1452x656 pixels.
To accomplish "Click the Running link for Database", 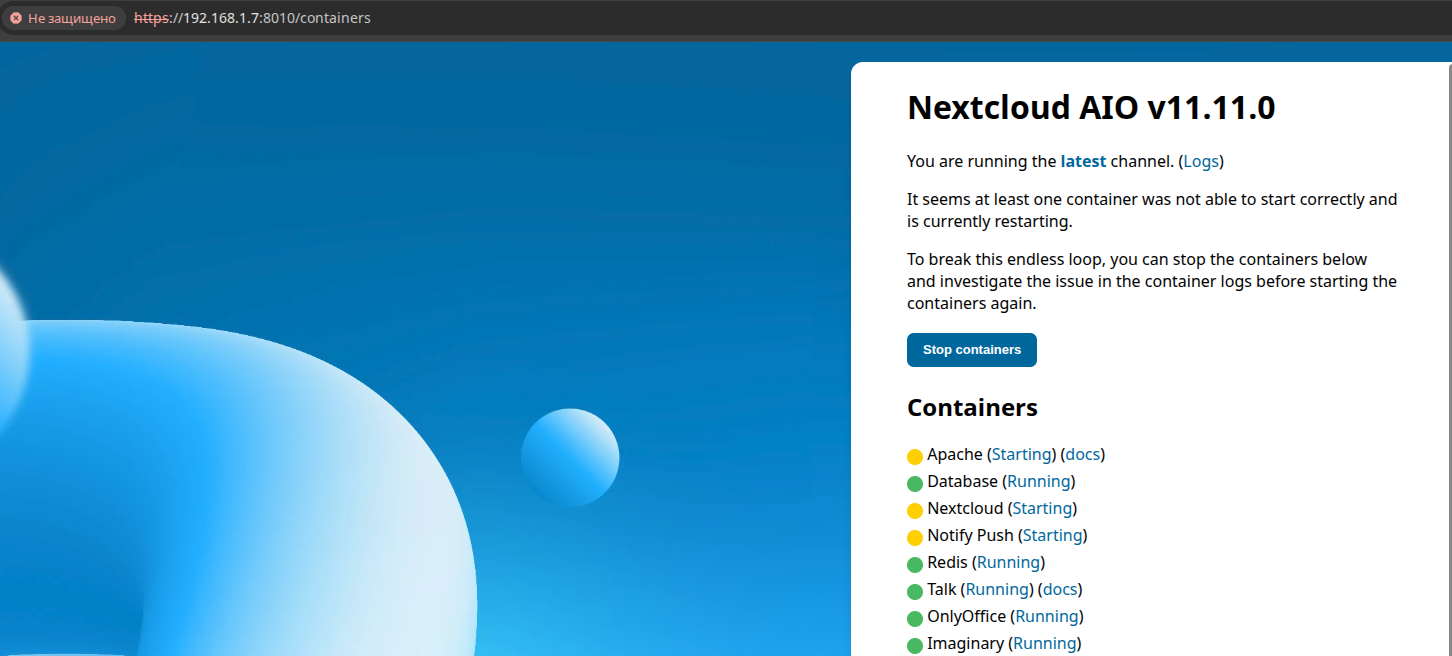I will [1037, 481].
